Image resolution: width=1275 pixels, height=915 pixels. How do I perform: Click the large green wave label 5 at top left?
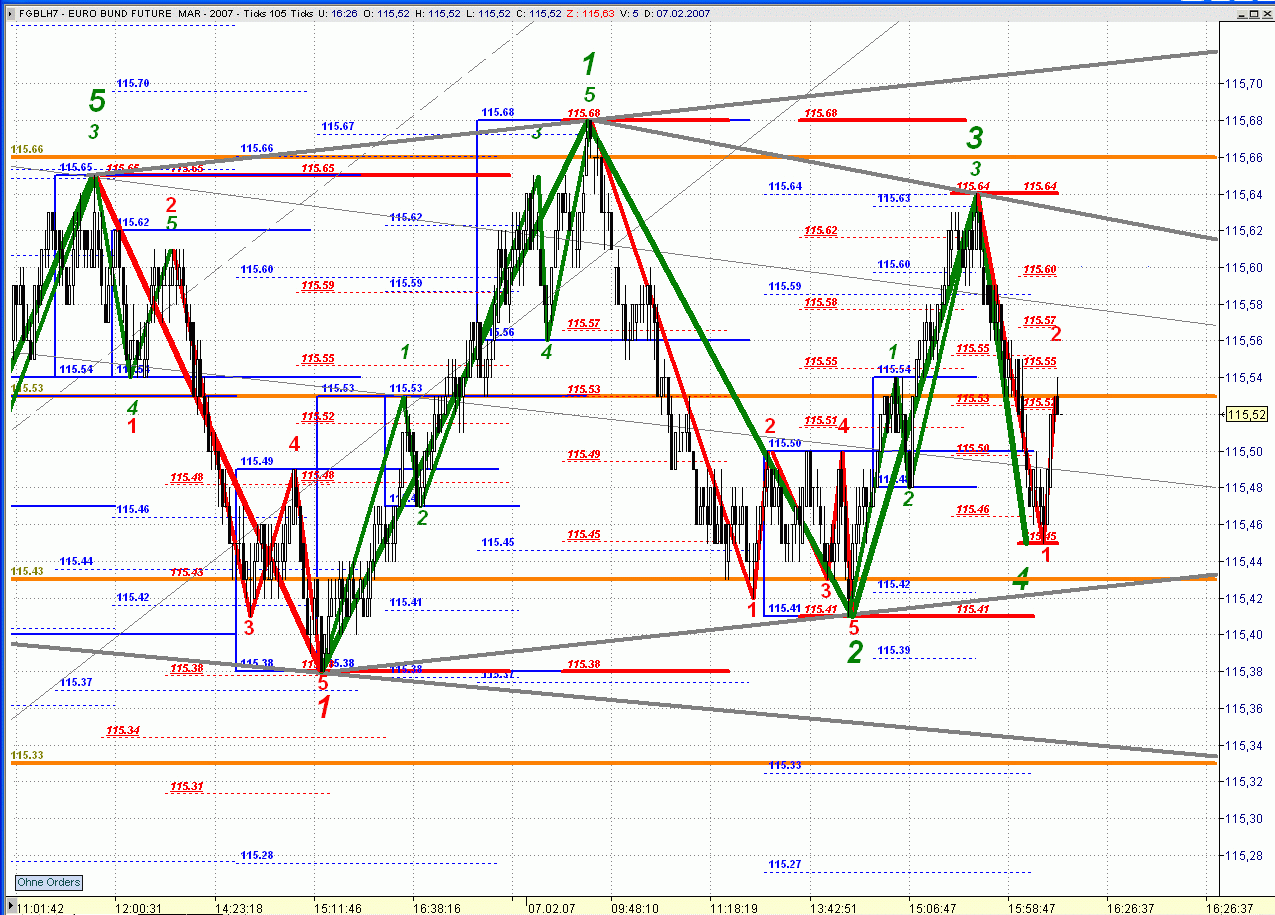97,100
